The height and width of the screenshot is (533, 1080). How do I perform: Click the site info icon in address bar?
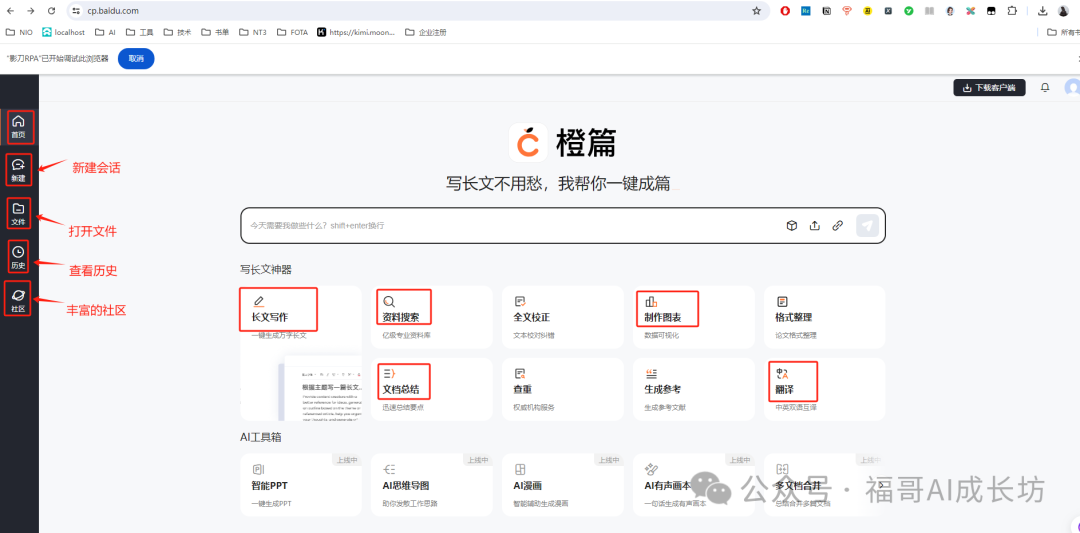tap(76, 11)
